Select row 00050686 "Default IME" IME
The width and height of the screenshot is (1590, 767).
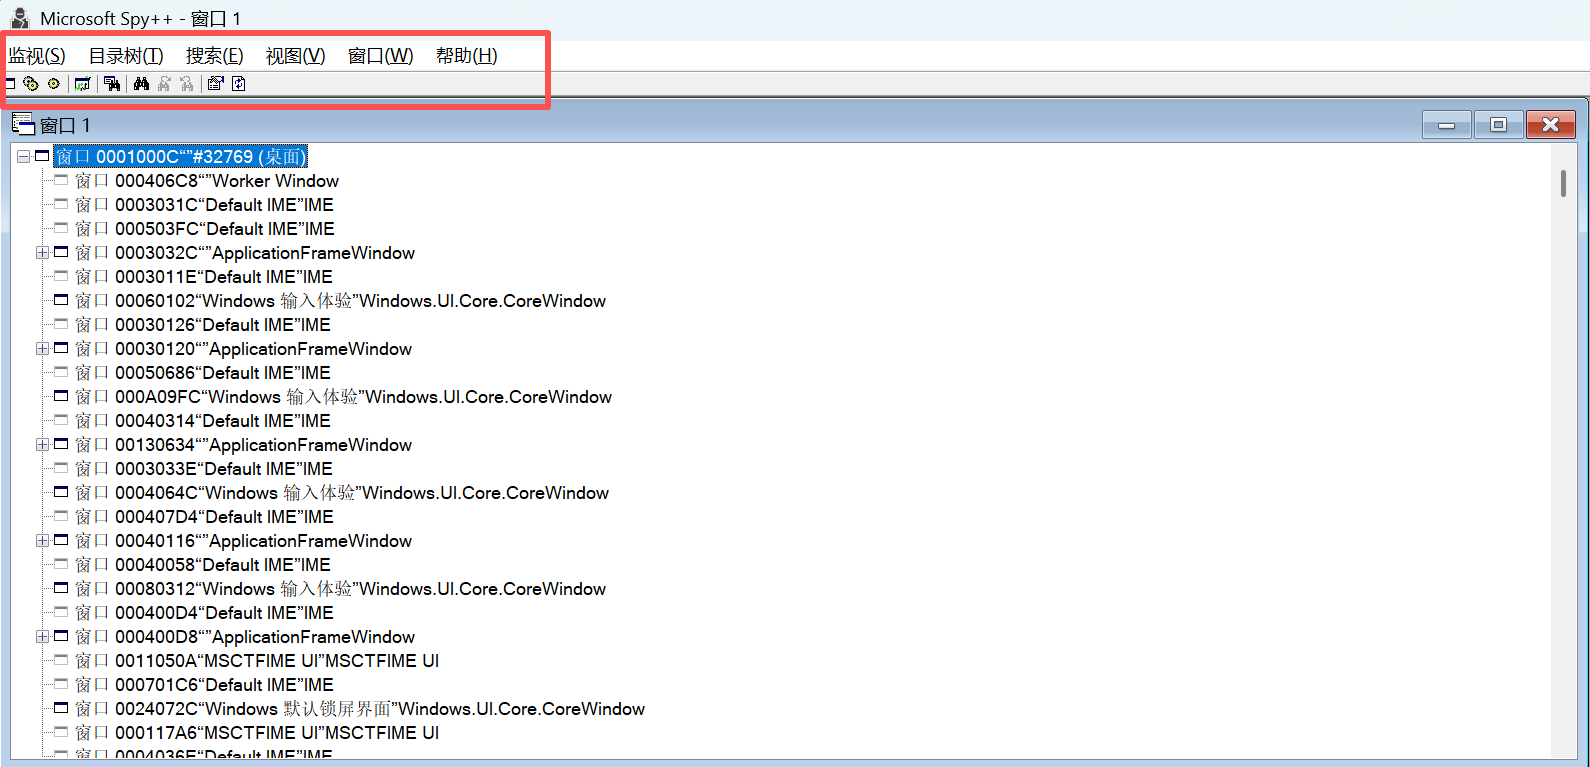point(202,373)
